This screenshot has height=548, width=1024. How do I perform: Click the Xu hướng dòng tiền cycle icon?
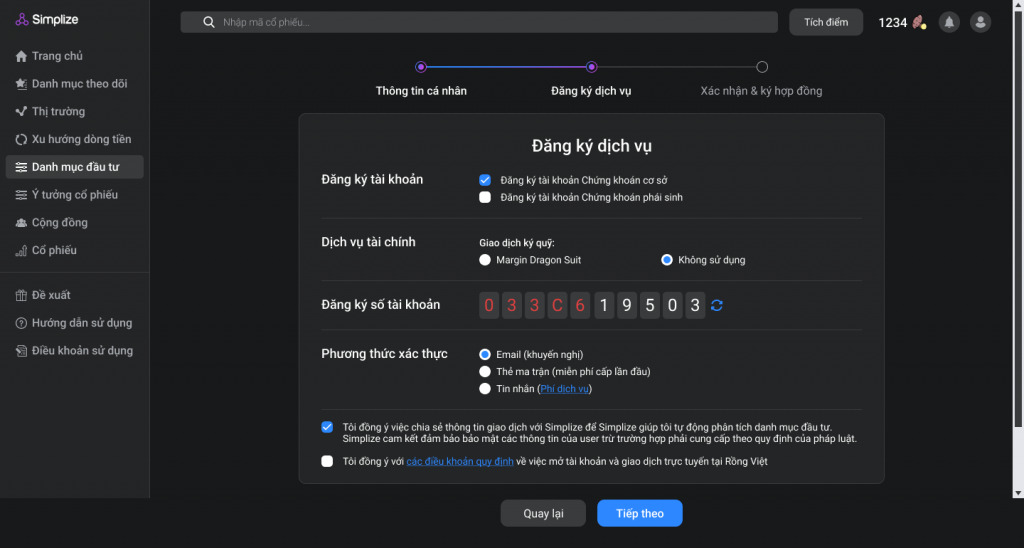[x=21, y=140]
